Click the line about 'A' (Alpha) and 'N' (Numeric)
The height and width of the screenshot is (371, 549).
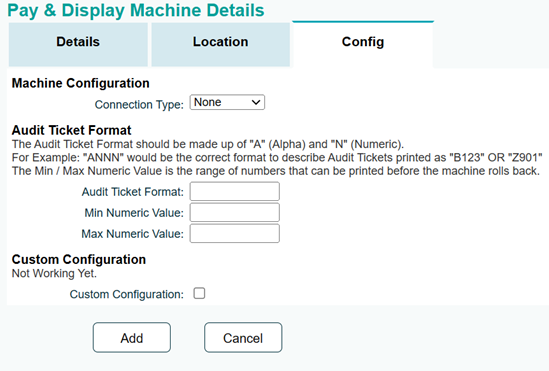tap(208, 144)
